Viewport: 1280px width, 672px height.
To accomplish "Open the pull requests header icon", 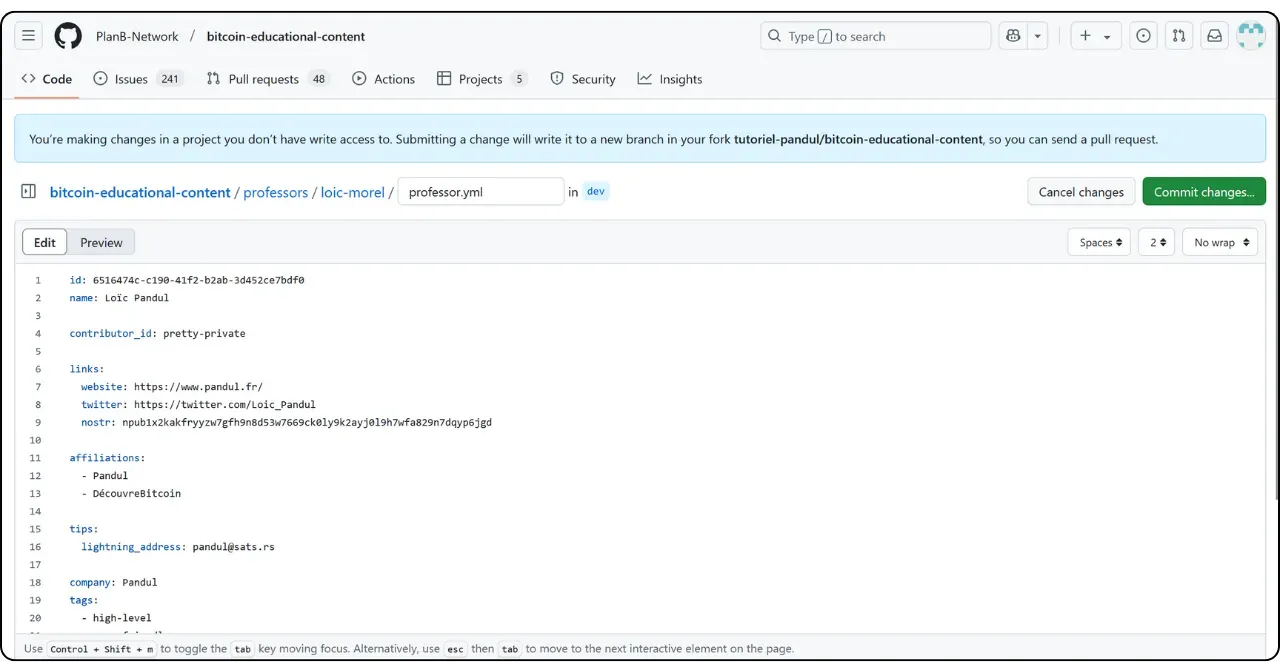I will click(x=1179, y=36).
